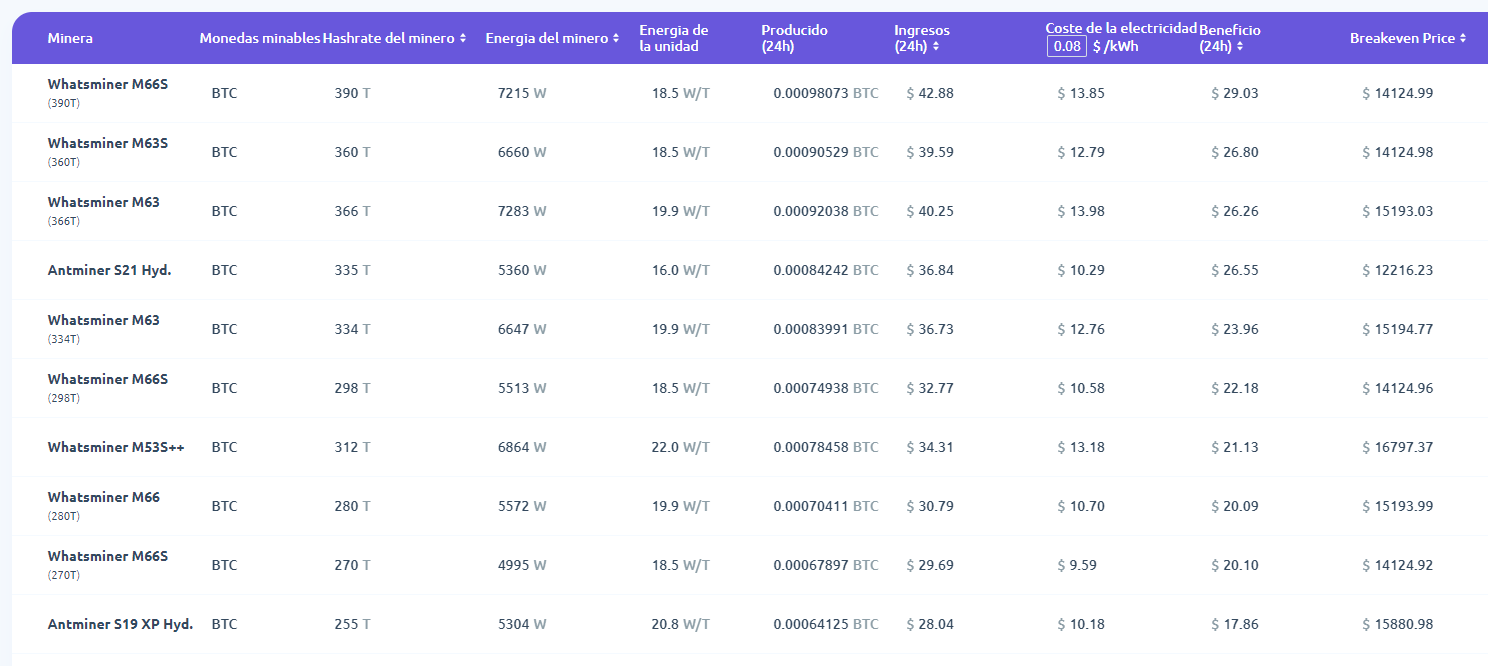Open Whatsminer M63S (360T) miner
The width and height of the screenshot is (1488, 666).
108,152
